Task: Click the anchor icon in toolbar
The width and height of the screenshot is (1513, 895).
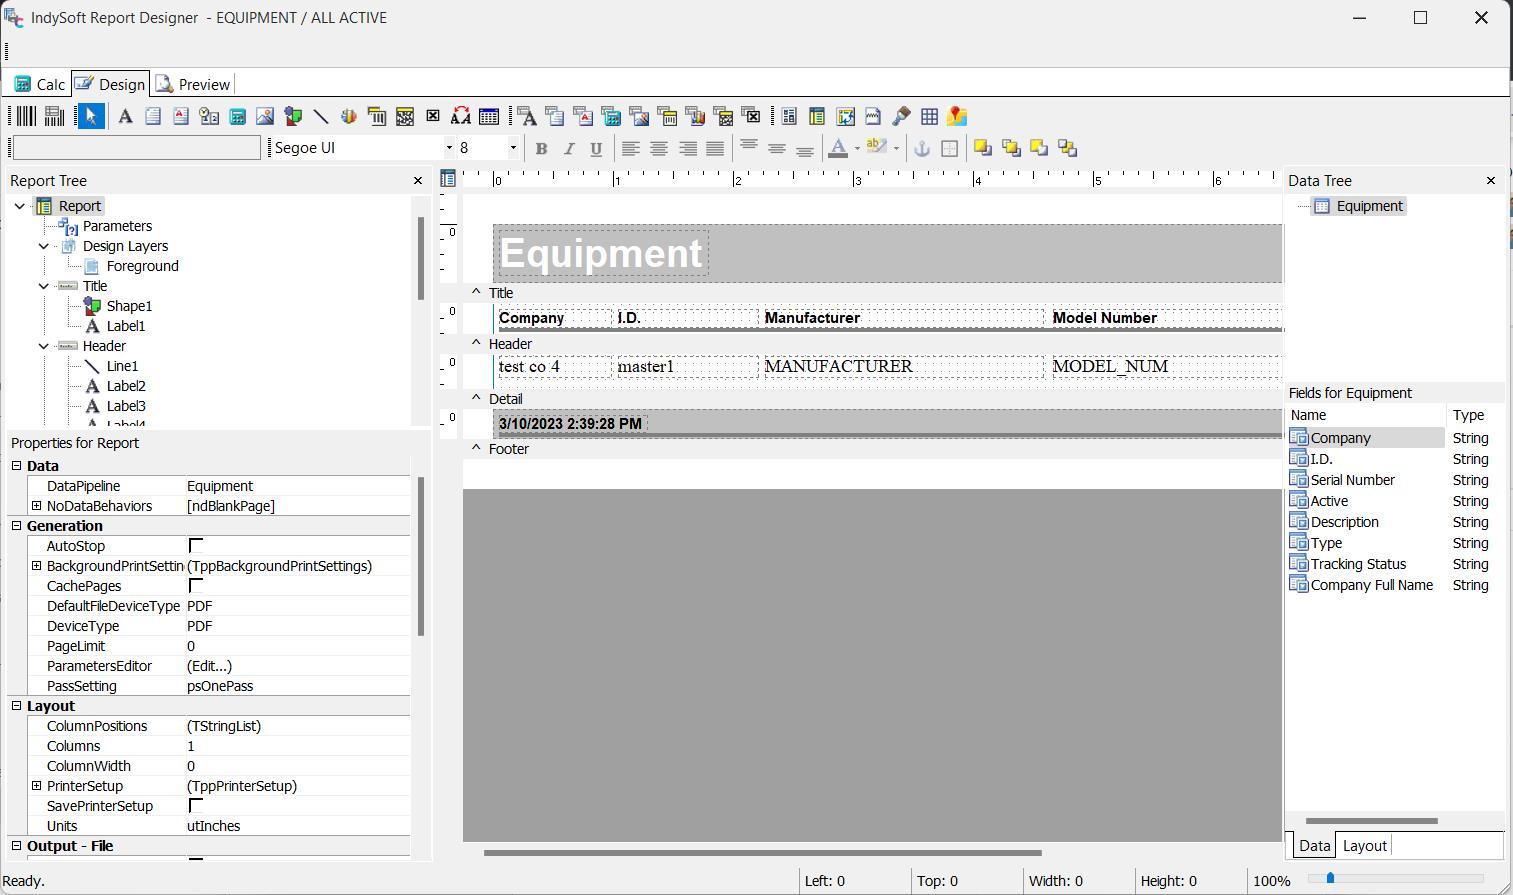Action: click(922, 149)
